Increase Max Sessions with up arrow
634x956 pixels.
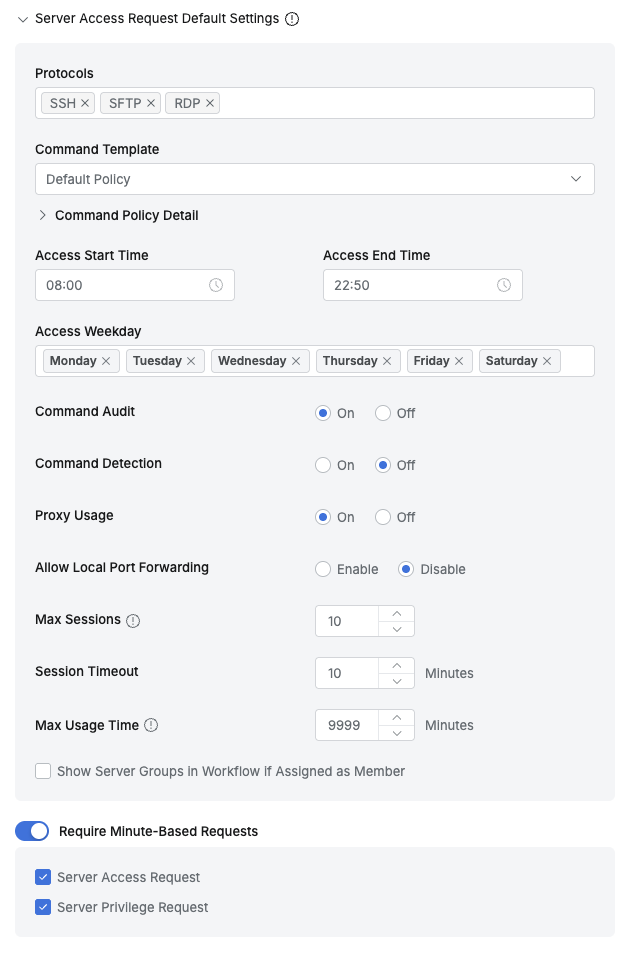coord(397,613)
